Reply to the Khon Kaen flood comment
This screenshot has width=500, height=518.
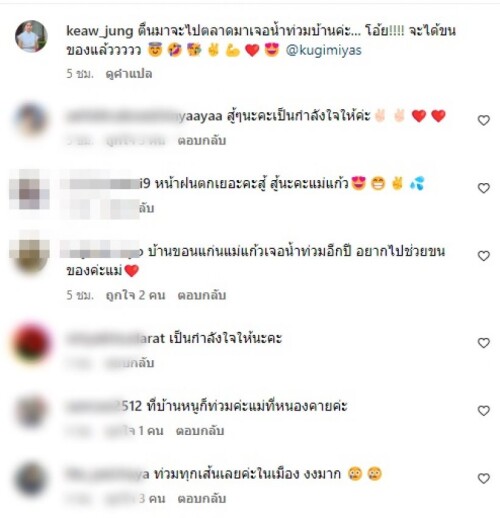pos(202,295)
